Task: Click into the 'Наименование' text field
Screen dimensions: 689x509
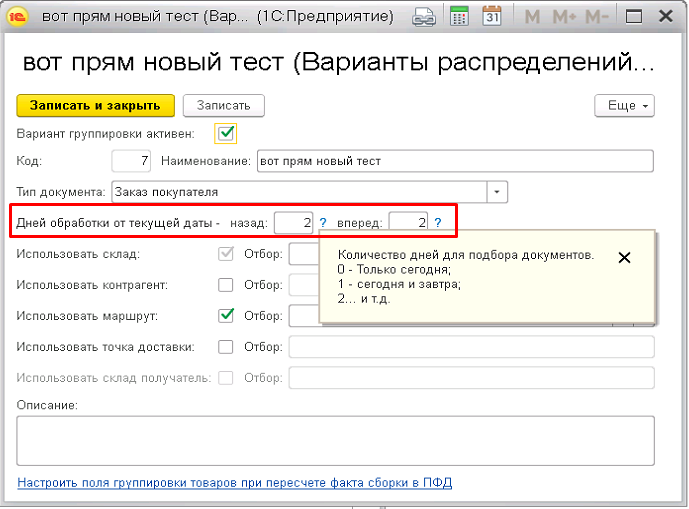Action: (x=454, y=161)
